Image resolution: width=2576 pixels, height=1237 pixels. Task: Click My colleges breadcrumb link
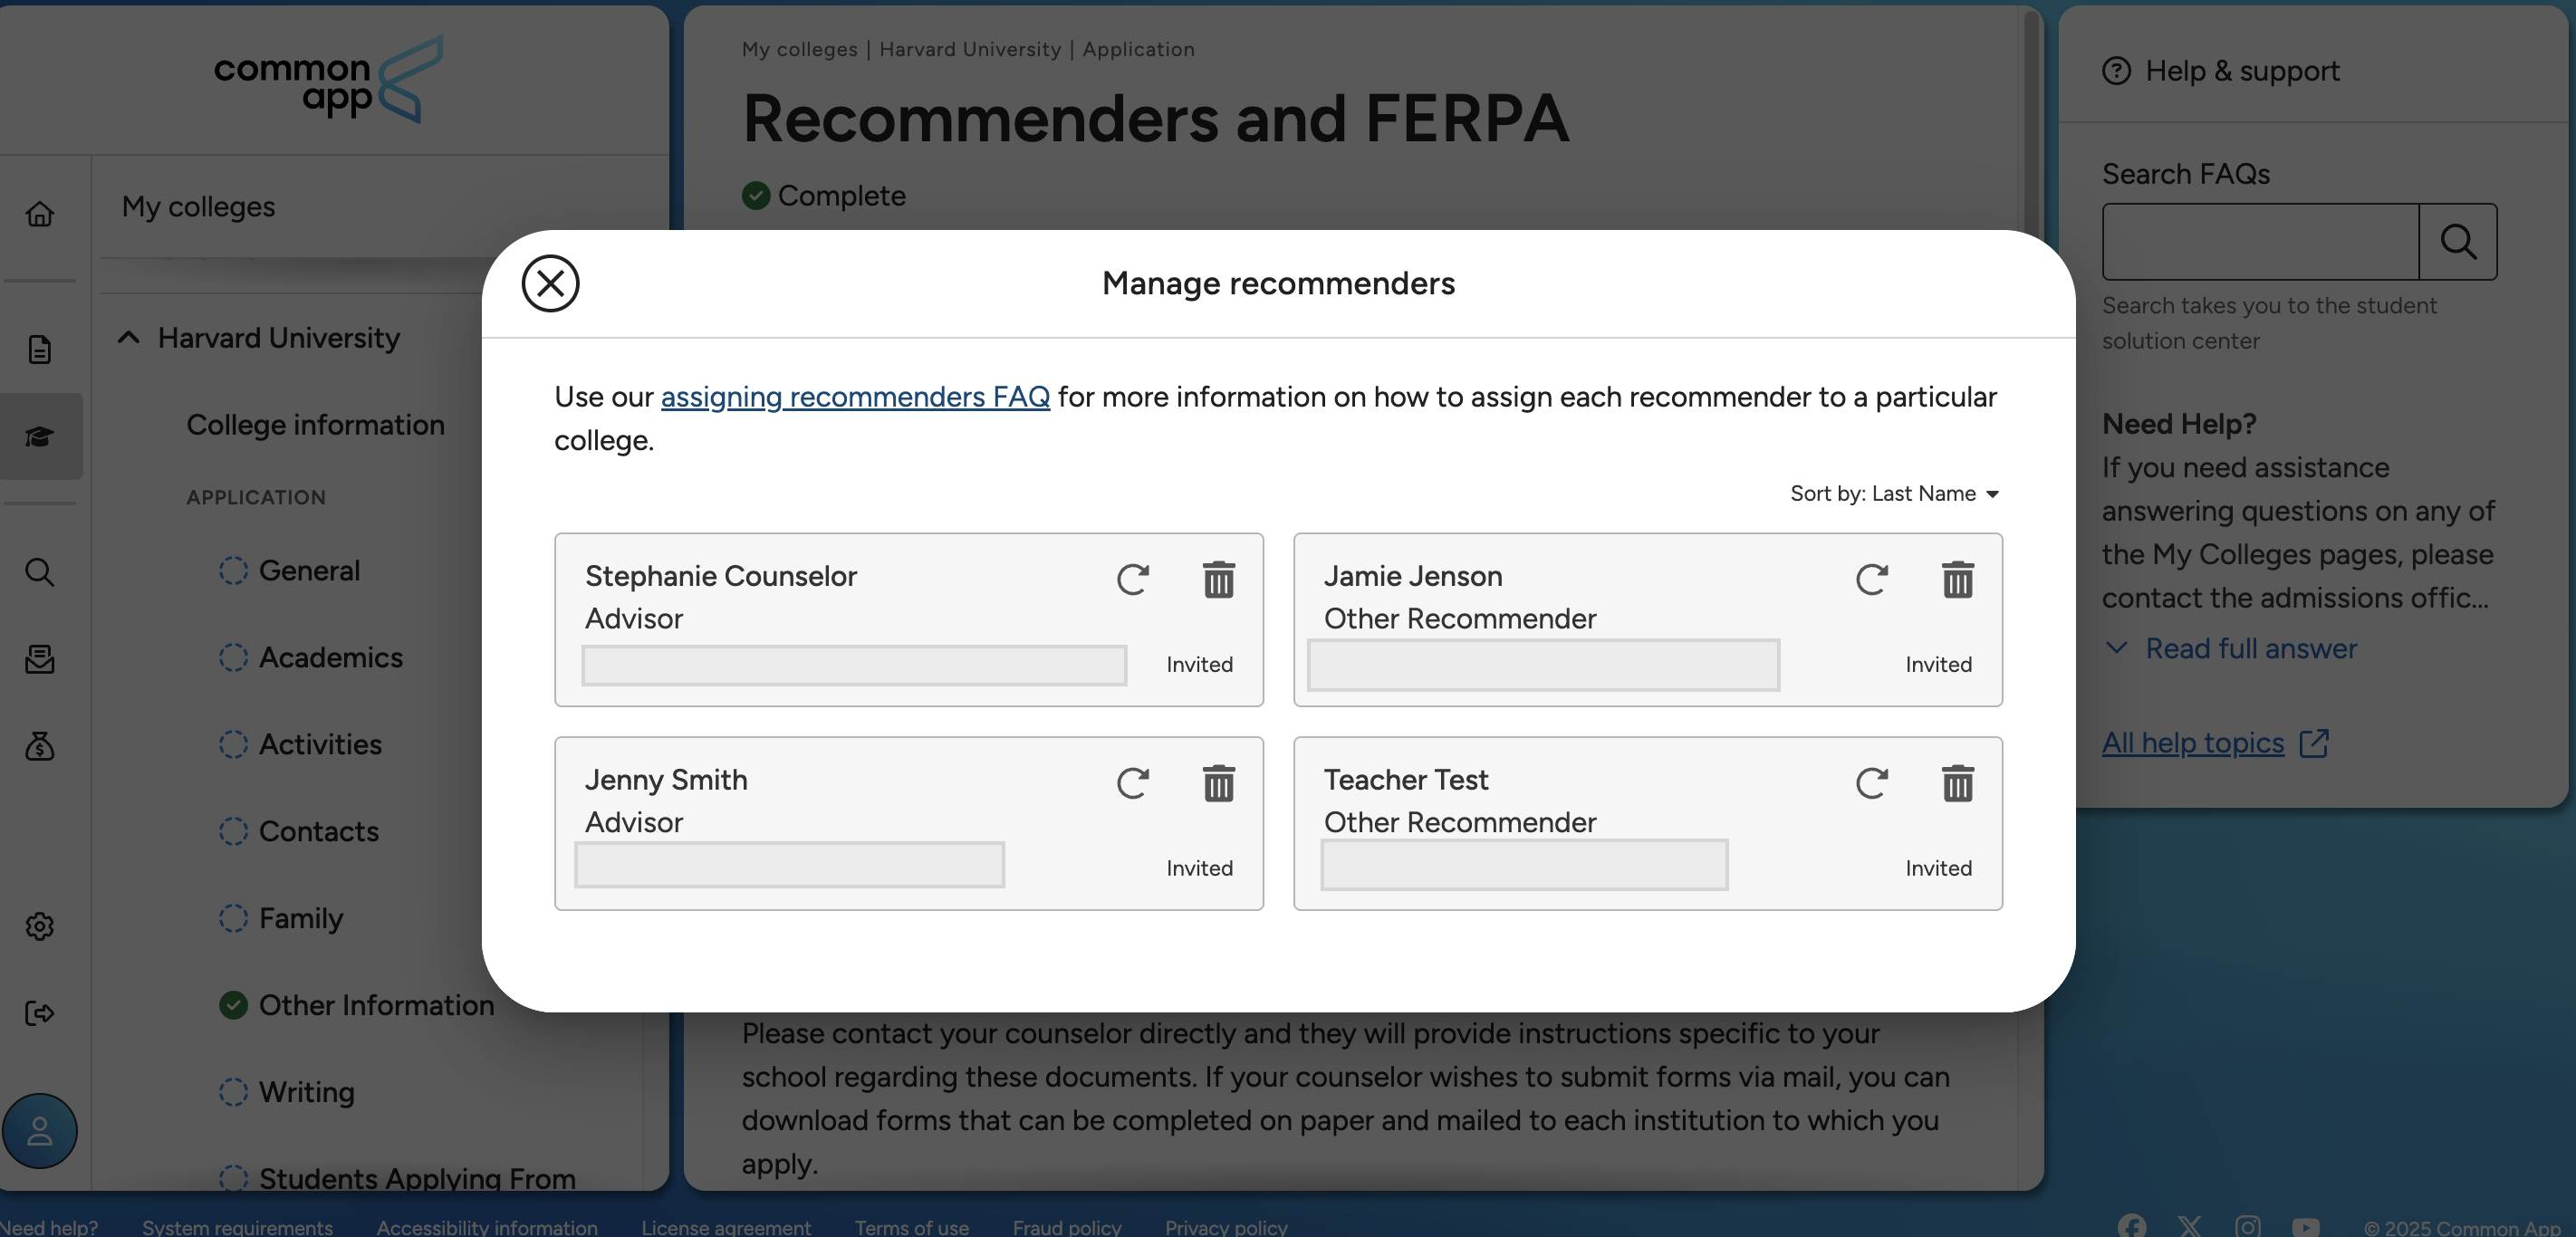[799, 49]
